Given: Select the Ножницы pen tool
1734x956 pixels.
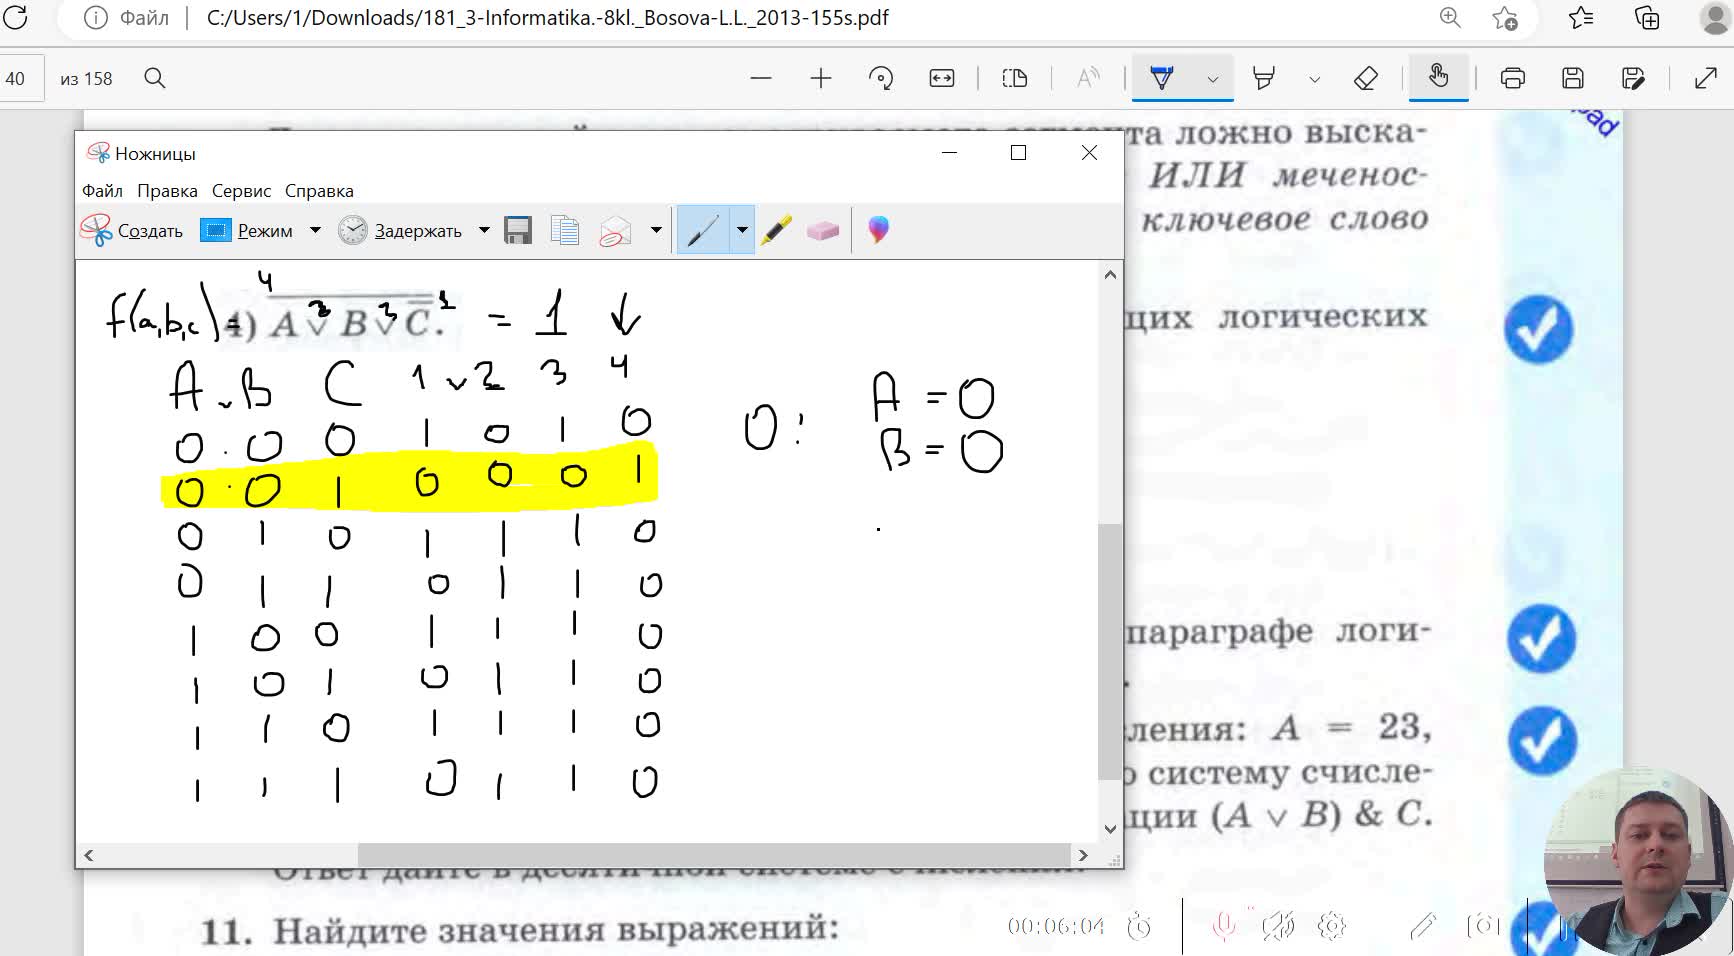Looking at the screenshot, I should point(703,230).
